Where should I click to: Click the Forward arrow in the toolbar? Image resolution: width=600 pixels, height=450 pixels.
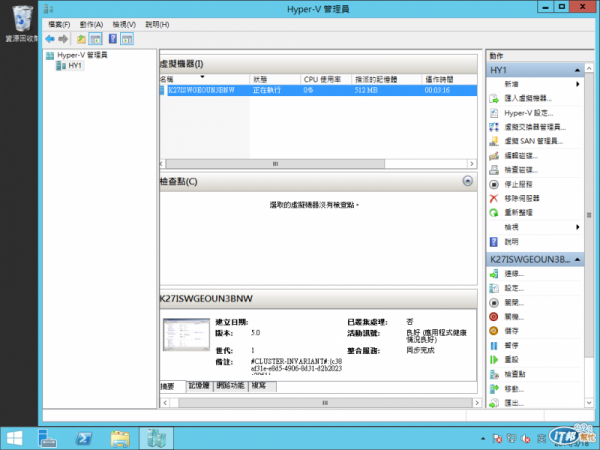point(63,39)
